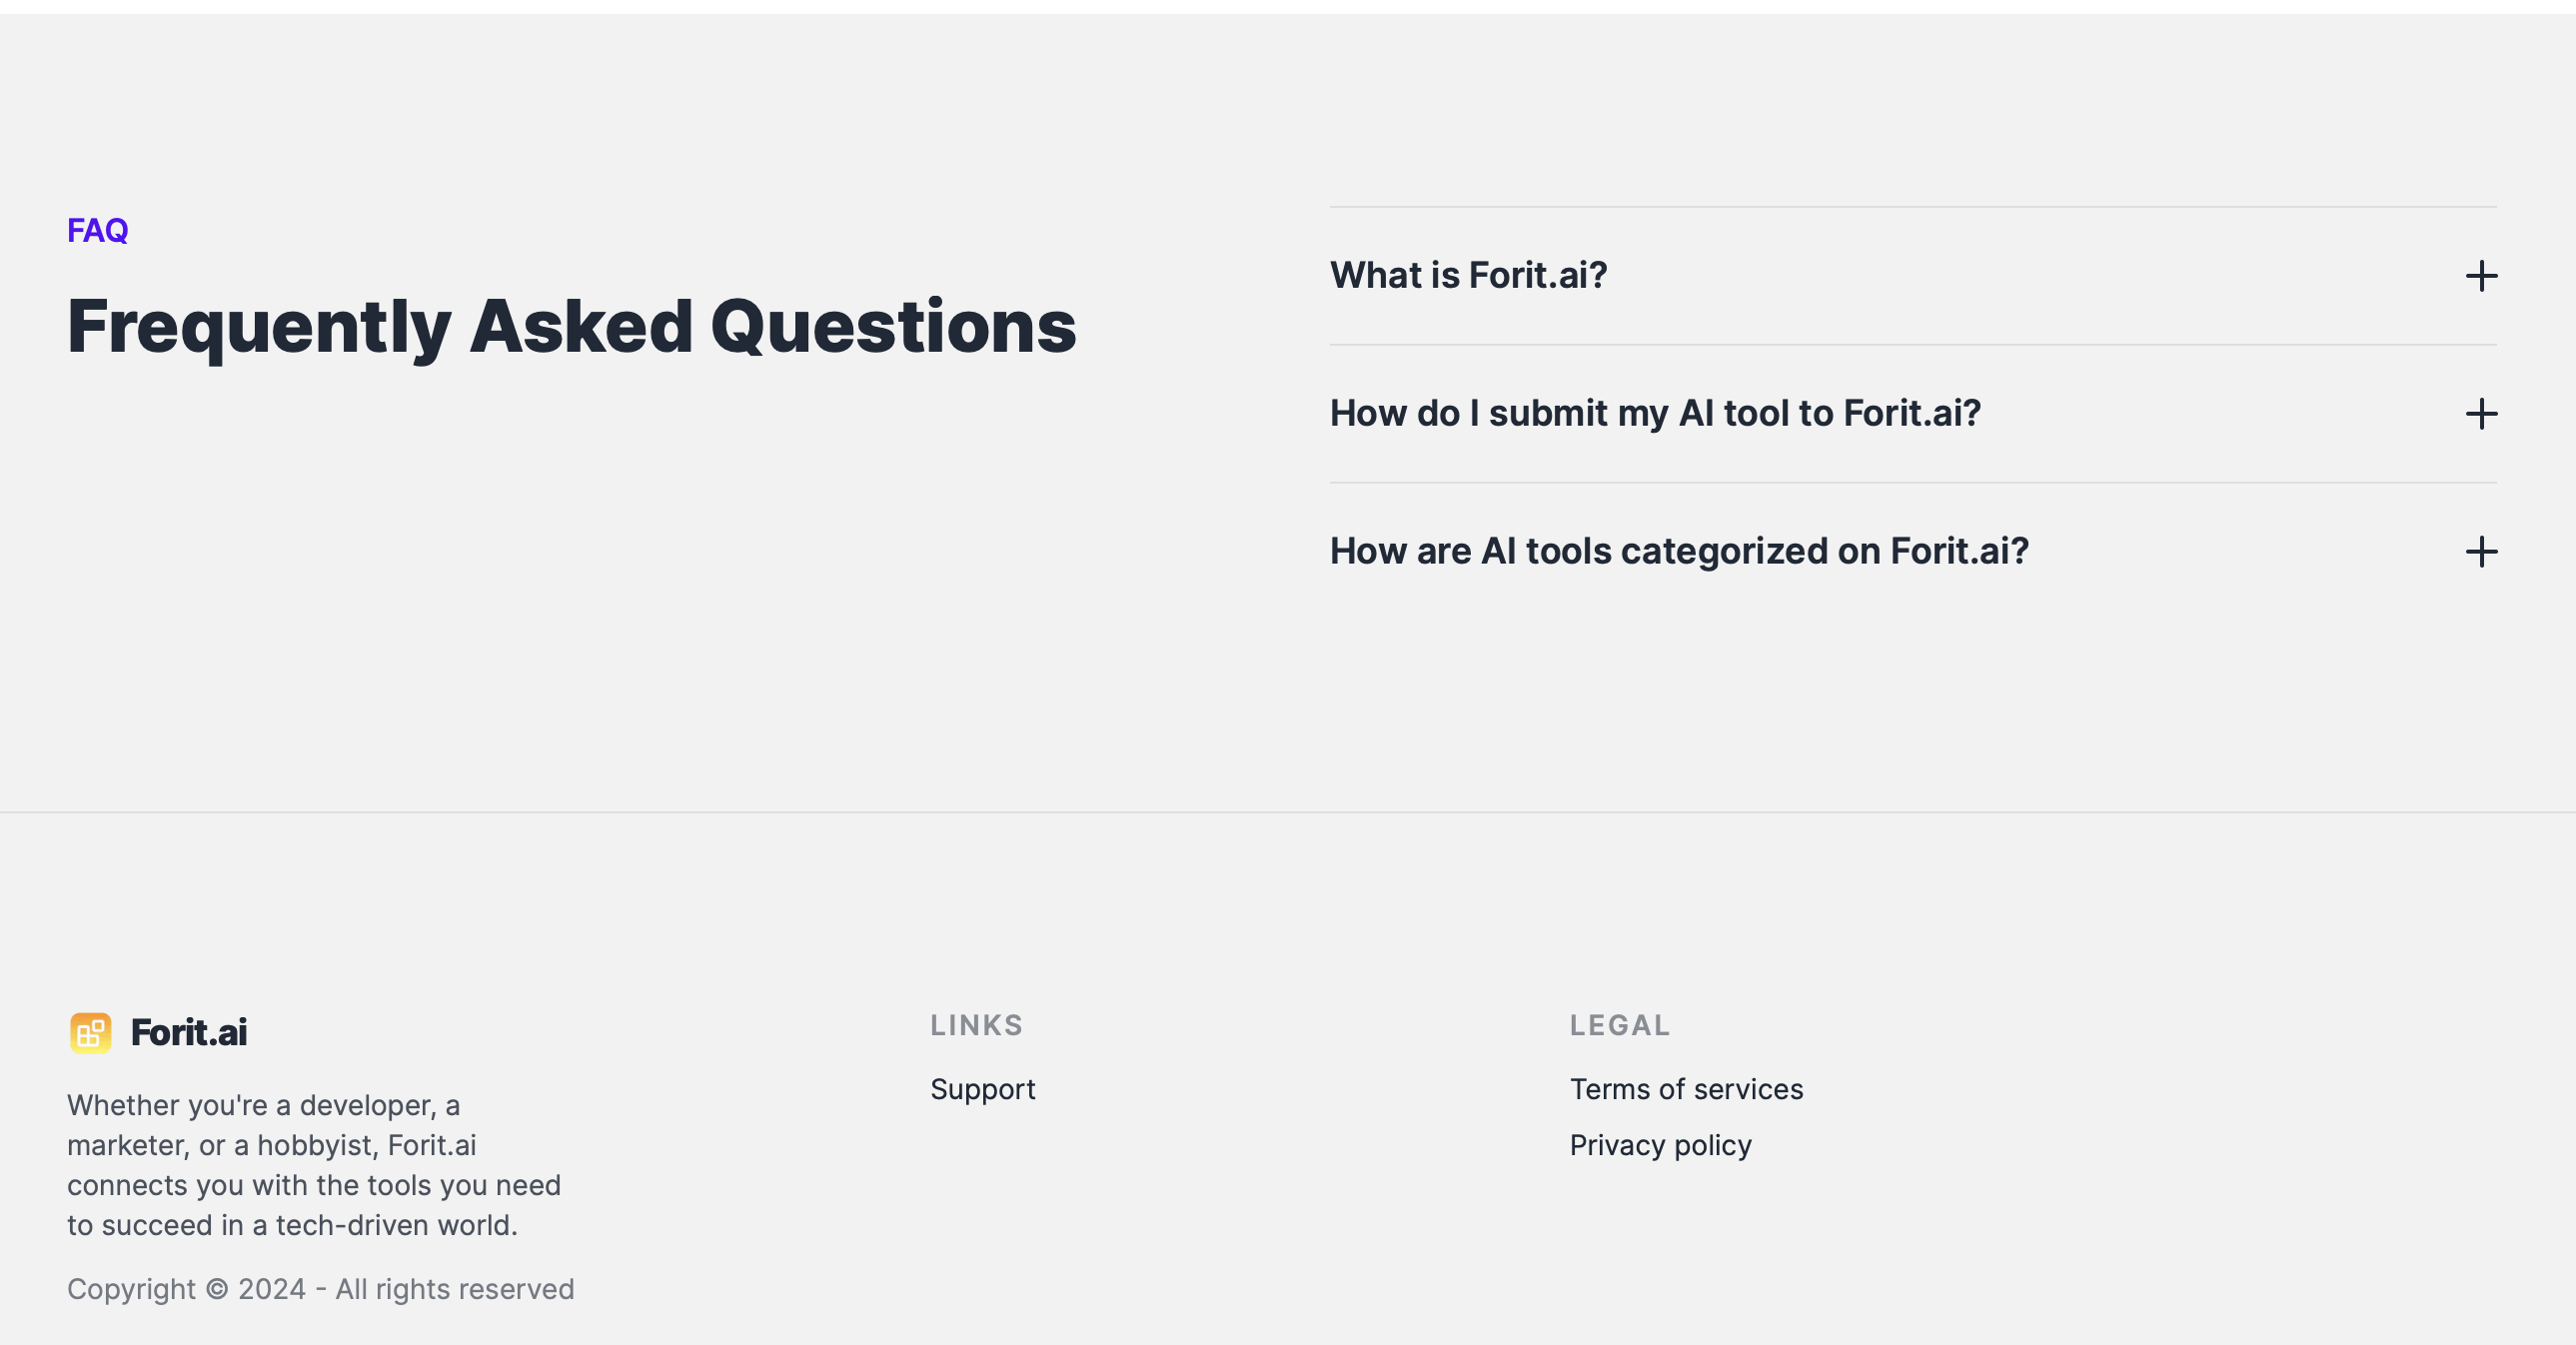
Task: Click the Forit.ai brand name in footer
Action: (189, 1033)
